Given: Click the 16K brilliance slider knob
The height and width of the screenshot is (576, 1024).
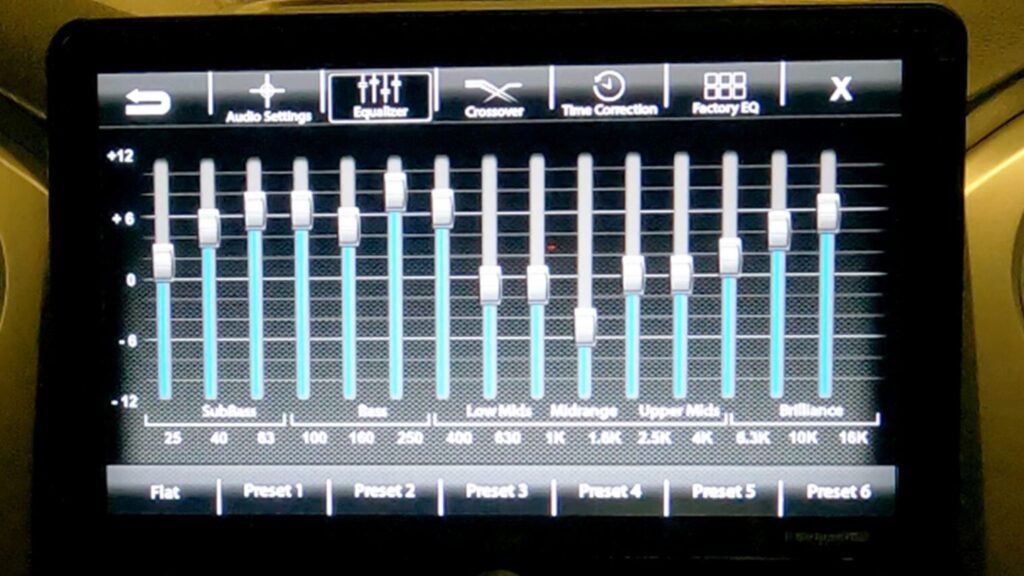Looking at the screenshot, I should click(827, 212).
